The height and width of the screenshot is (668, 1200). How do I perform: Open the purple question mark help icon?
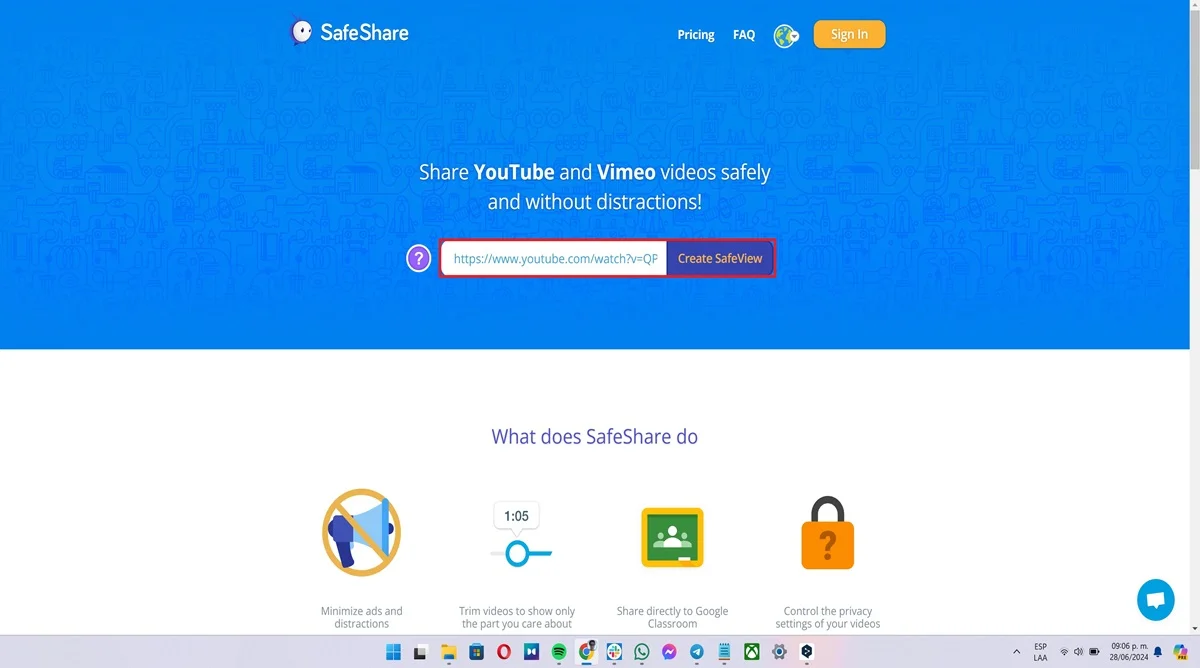[x=418, y=258]
